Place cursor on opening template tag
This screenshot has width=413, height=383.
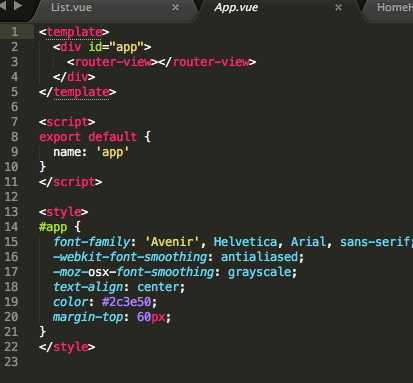click(74, 32)
